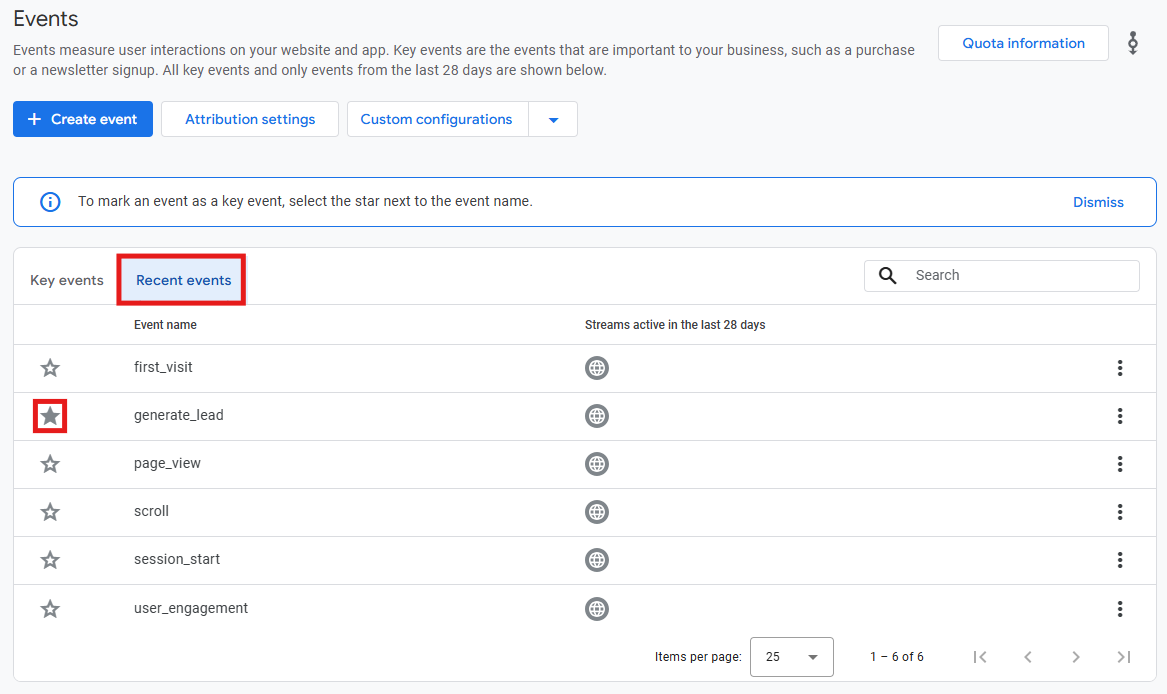
Task: Expand the Custom configurations dropdown arrow
Action: pyautogui.click(x=553, y=119)
